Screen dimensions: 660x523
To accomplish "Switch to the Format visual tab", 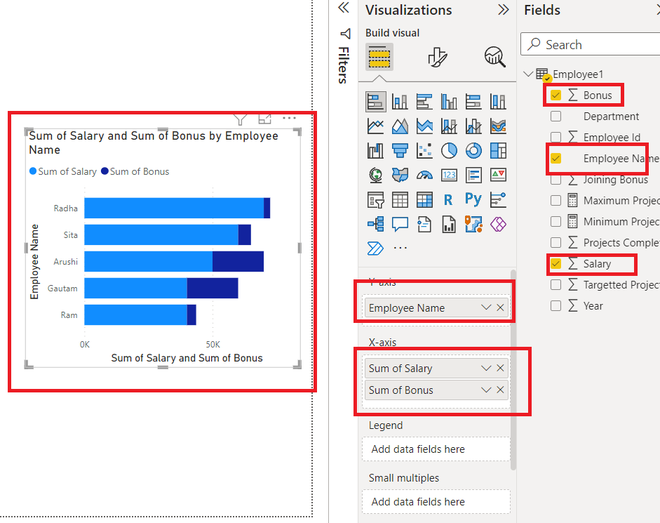I will (437, 56).
